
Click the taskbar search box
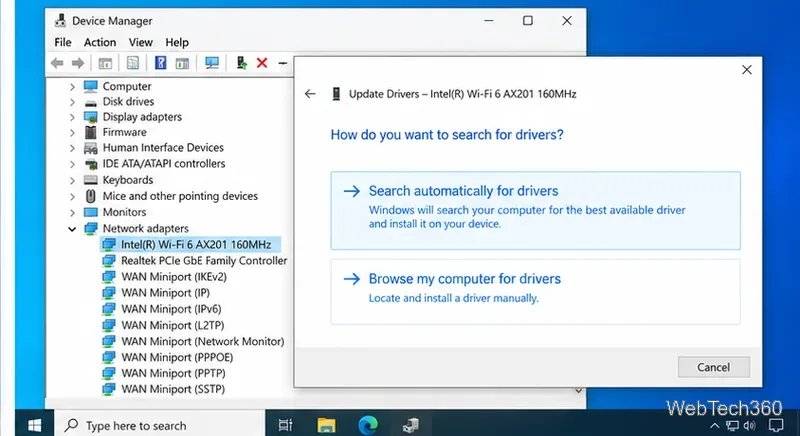coord(160,425)
